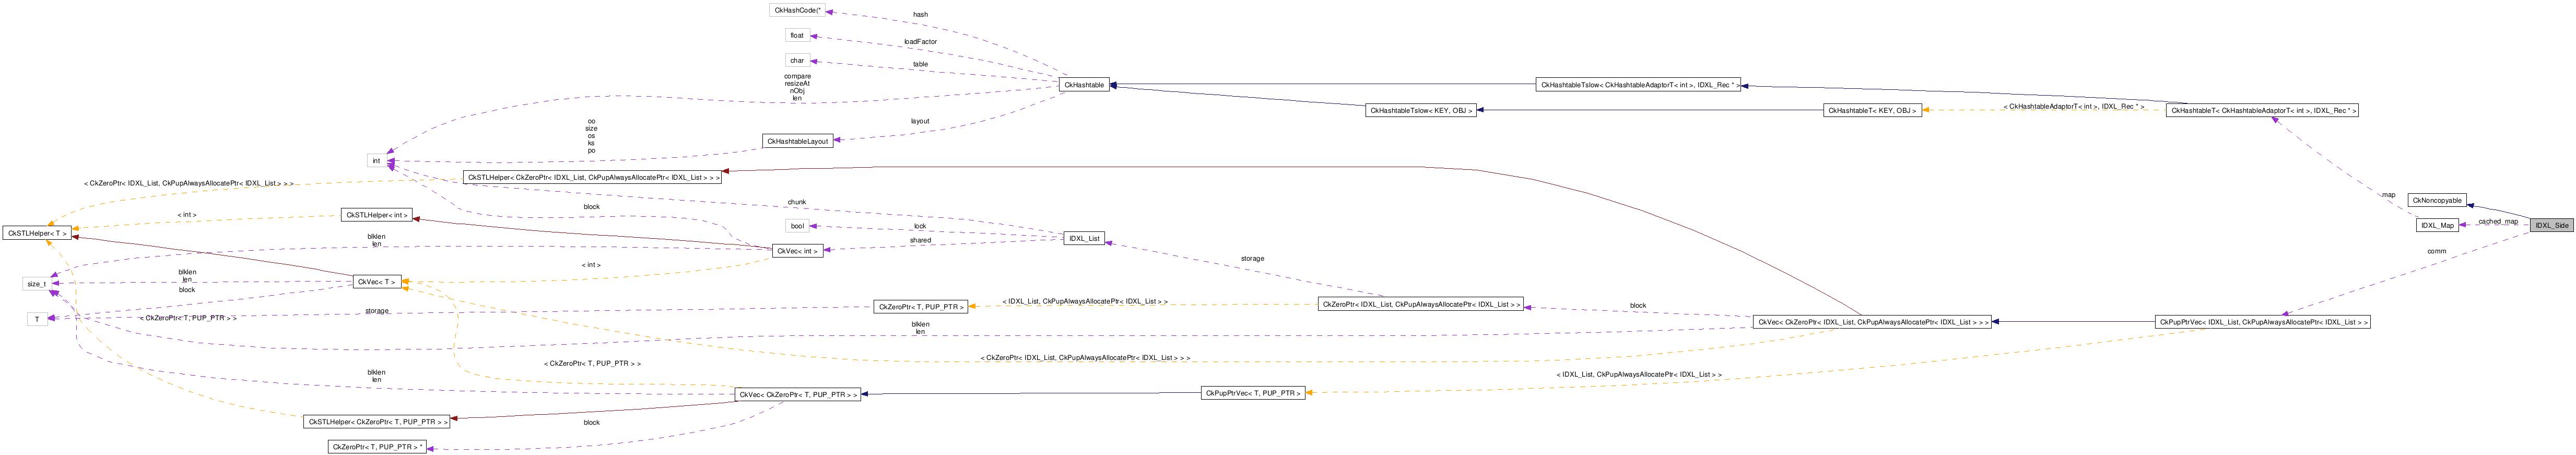Select the CkNoncopyable node

tap(2436, 200)
